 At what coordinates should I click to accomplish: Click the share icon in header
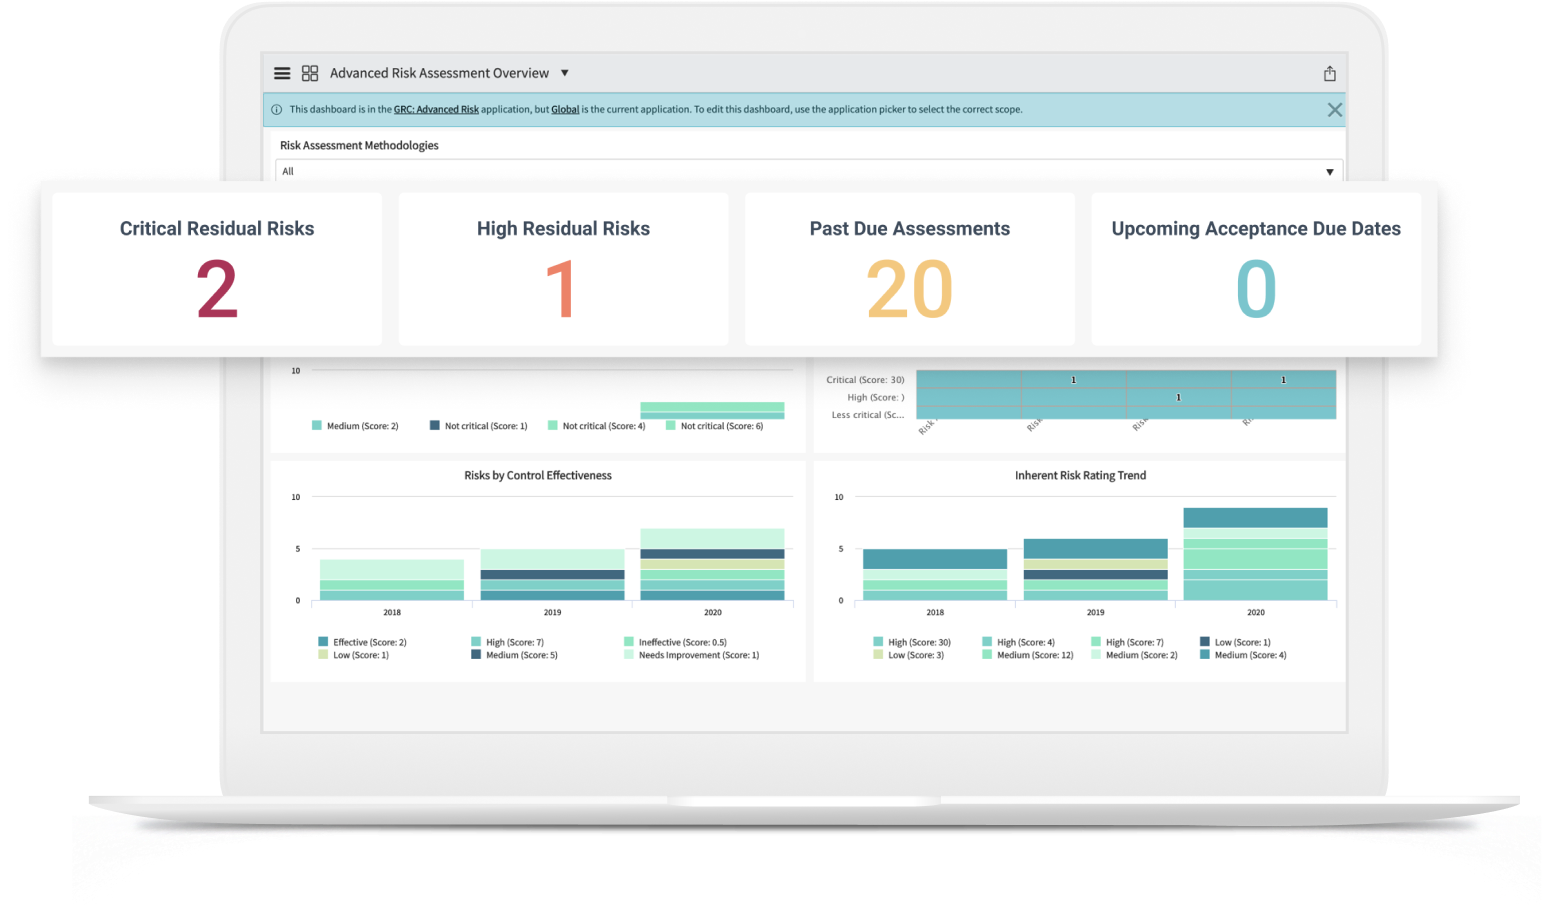[1329, 74]
